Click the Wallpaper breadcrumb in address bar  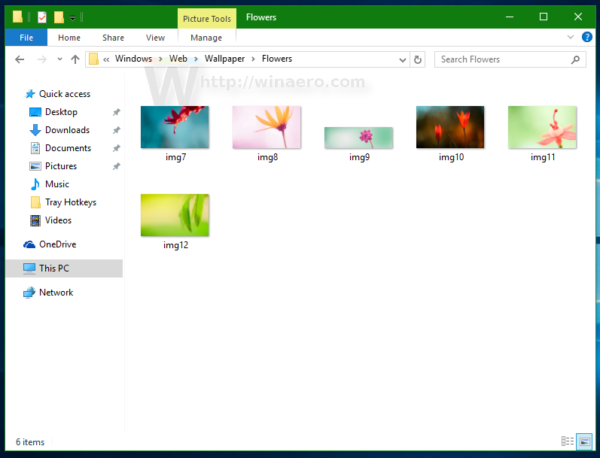click(225, 59)
